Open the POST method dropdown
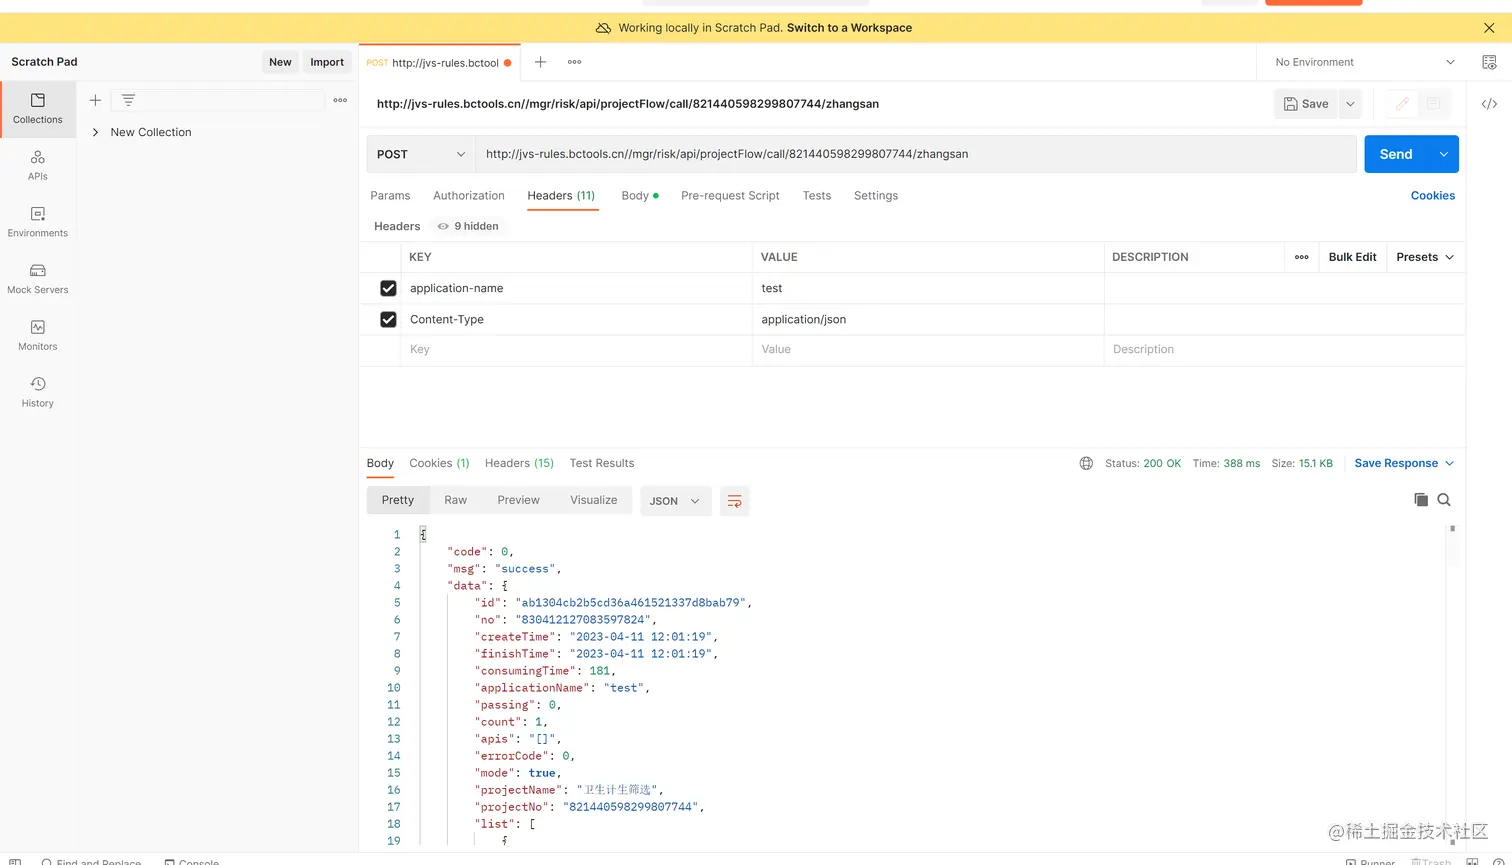Viewport: 1512px width, 865px height. tap(421, 154)
